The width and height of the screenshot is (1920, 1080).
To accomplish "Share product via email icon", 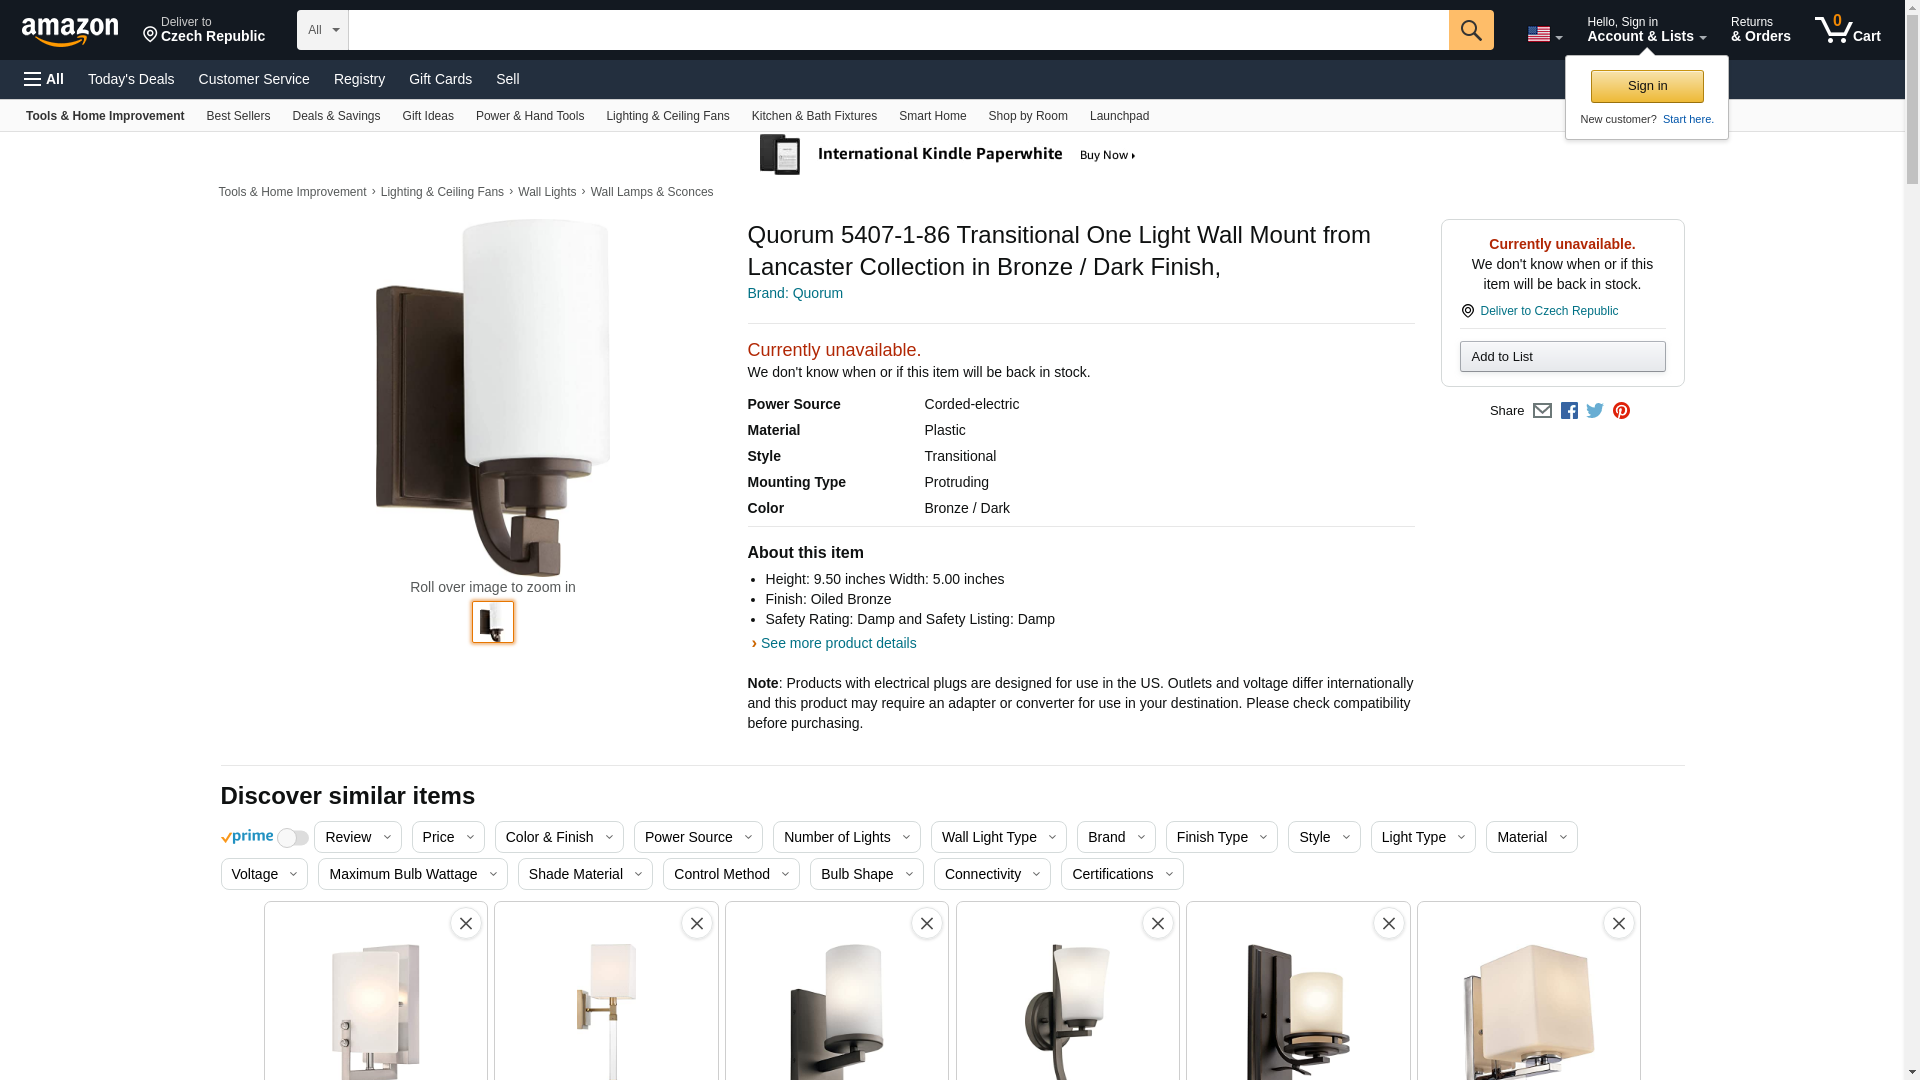I will pyautogui.click(x=1542, y=411).
